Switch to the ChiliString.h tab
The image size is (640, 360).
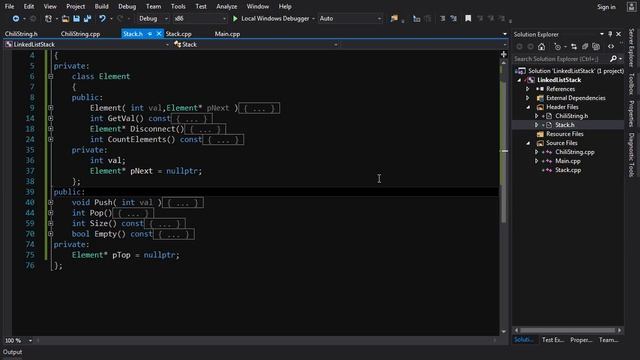[x=21, y=34]
